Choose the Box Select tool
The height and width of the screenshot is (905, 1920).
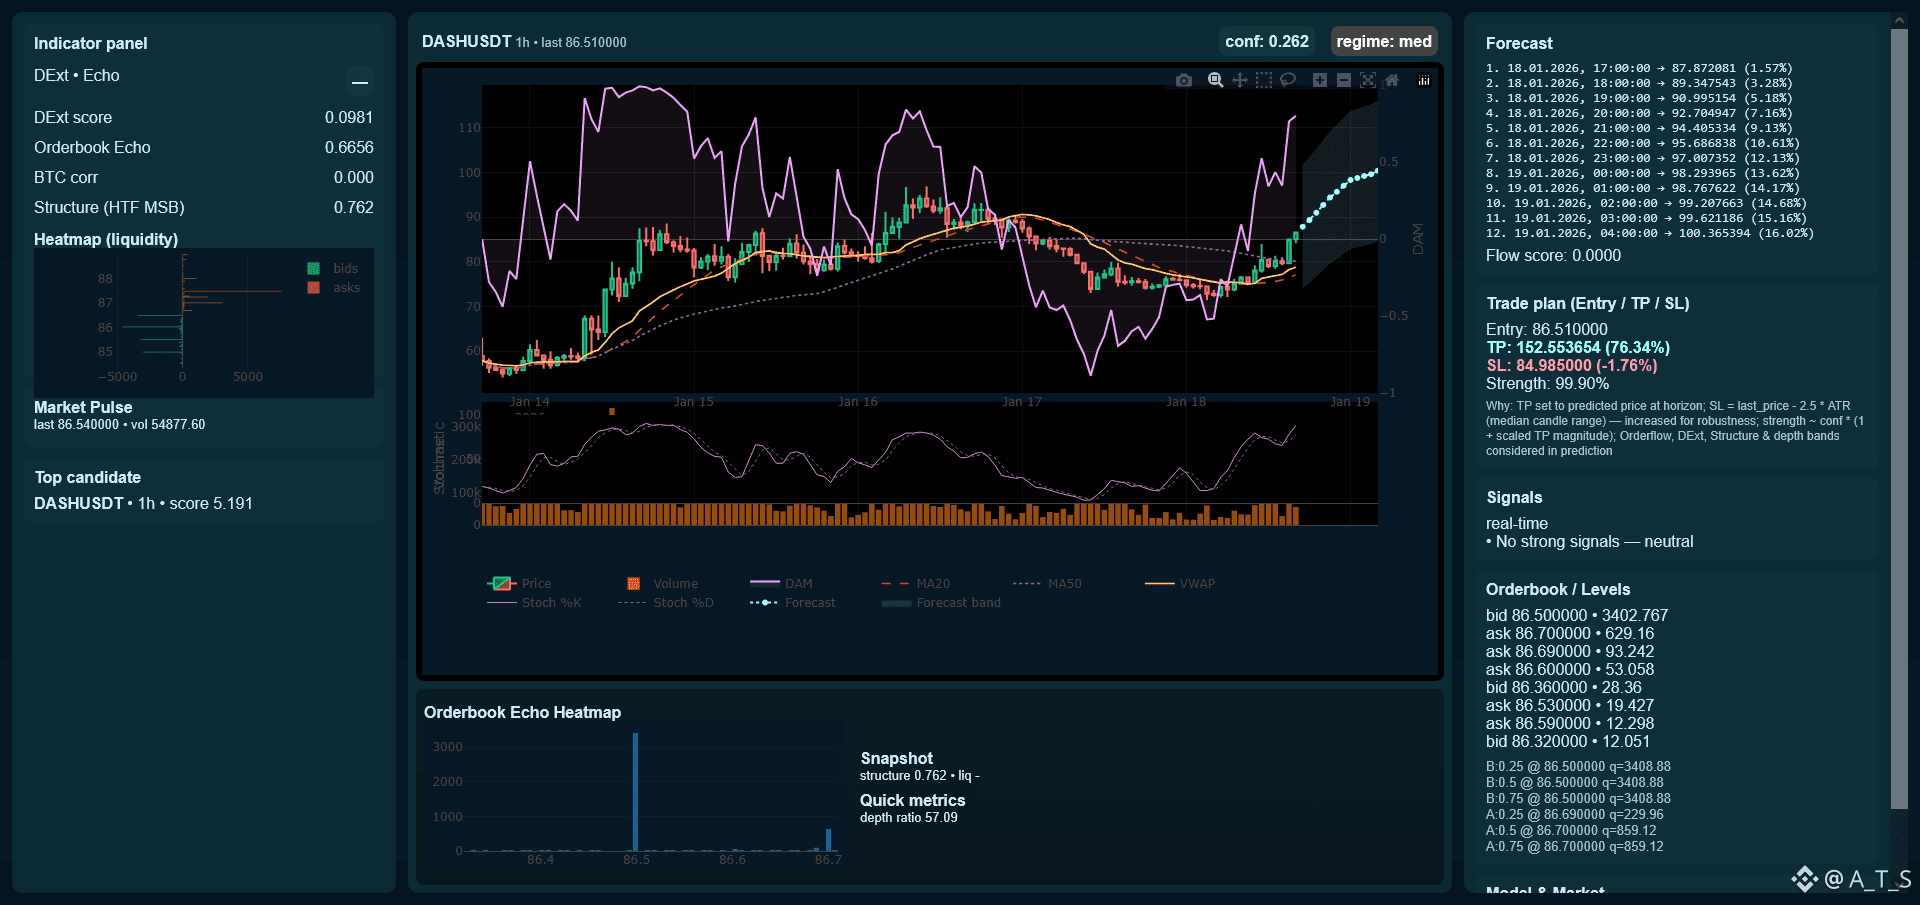click(x=1264, y=80)
